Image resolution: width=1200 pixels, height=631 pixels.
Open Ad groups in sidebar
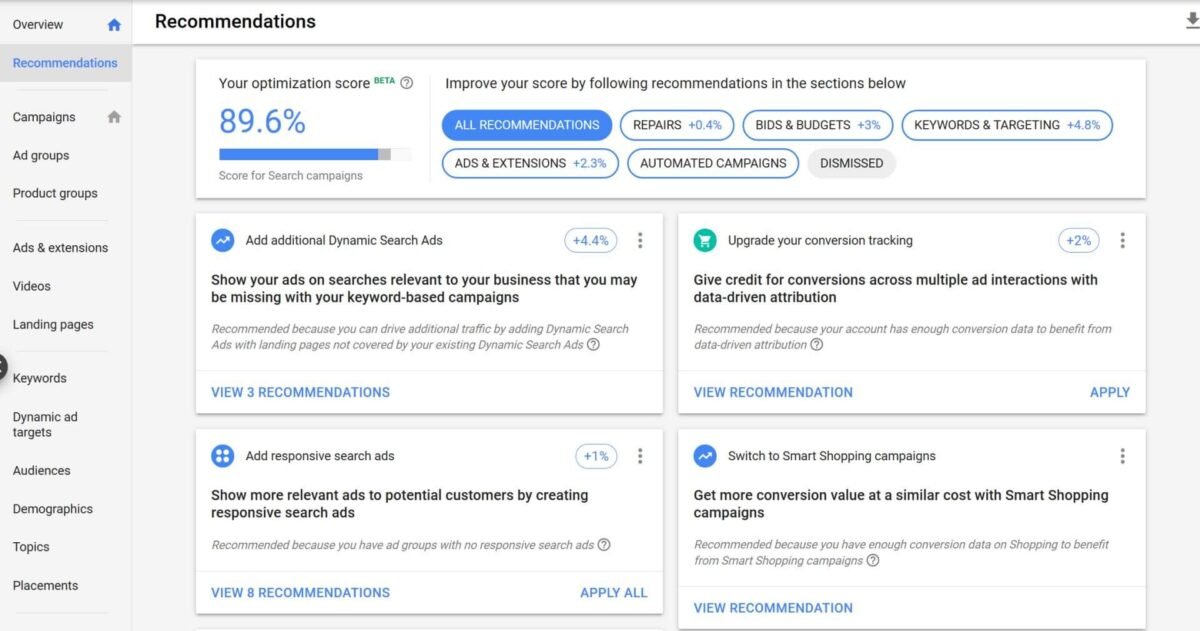click(x=41, y=155)
